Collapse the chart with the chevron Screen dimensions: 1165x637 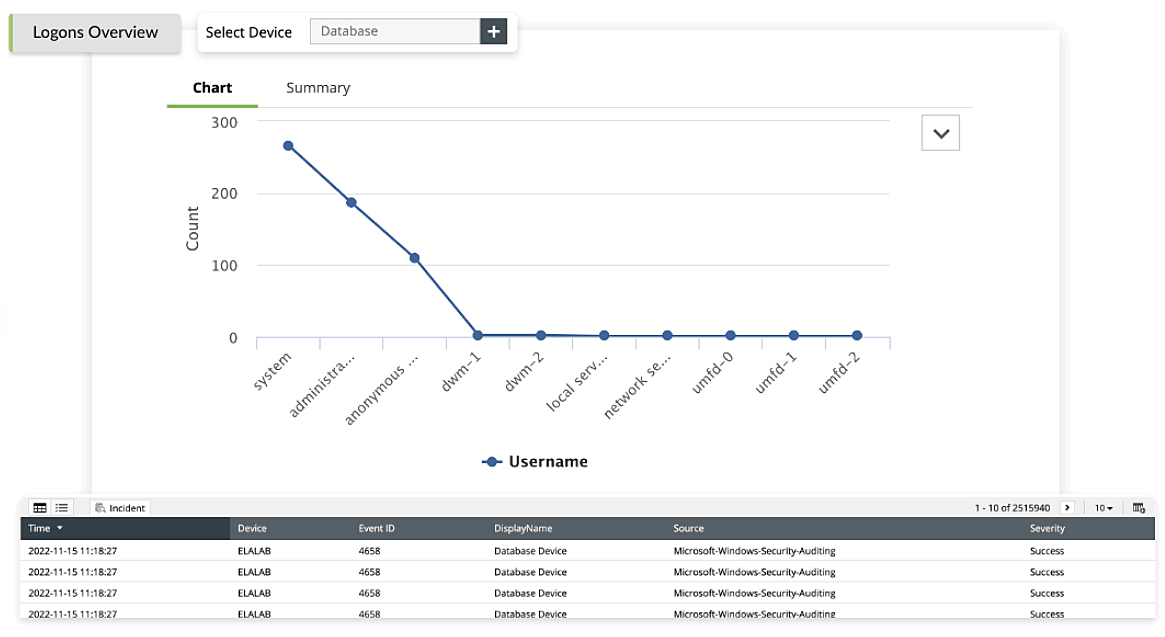[x=939, y=131]
